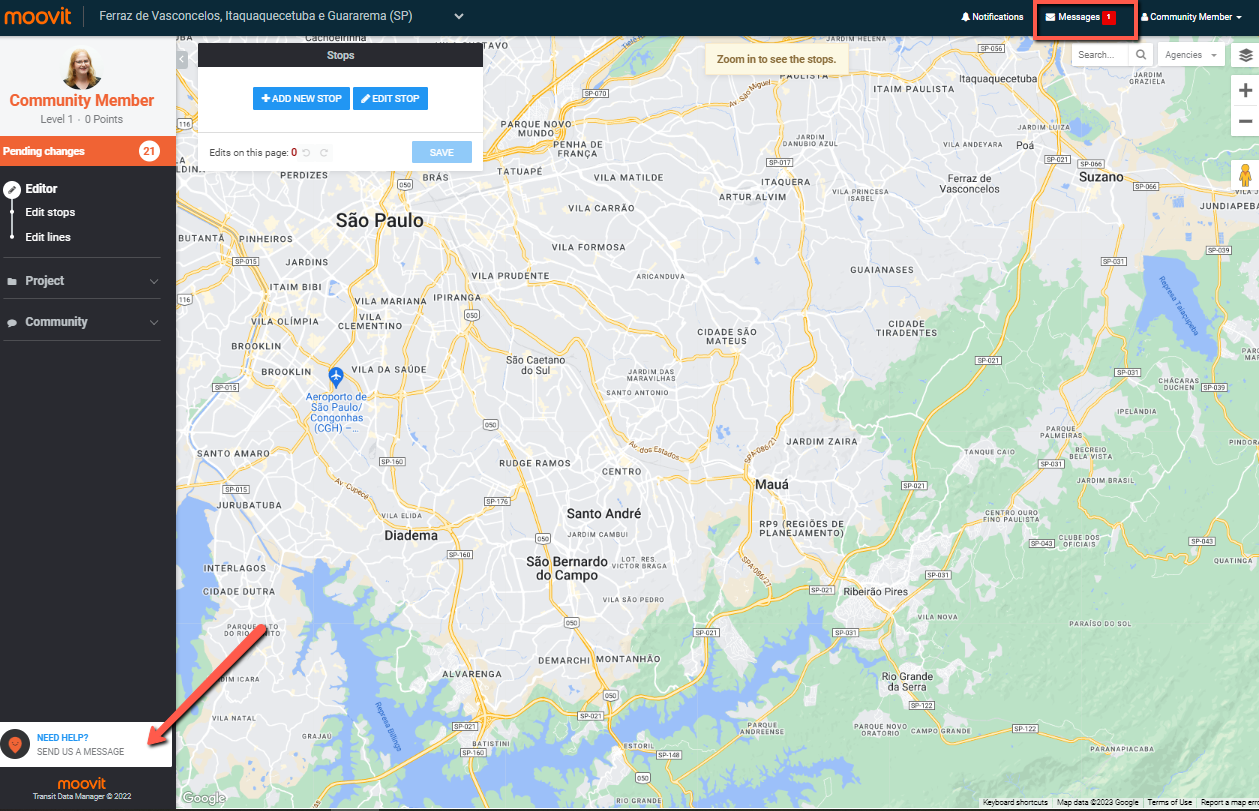Click the map search field
Image resolution: width=1259 pixels, height=811 pixels.
point(1101,55)
